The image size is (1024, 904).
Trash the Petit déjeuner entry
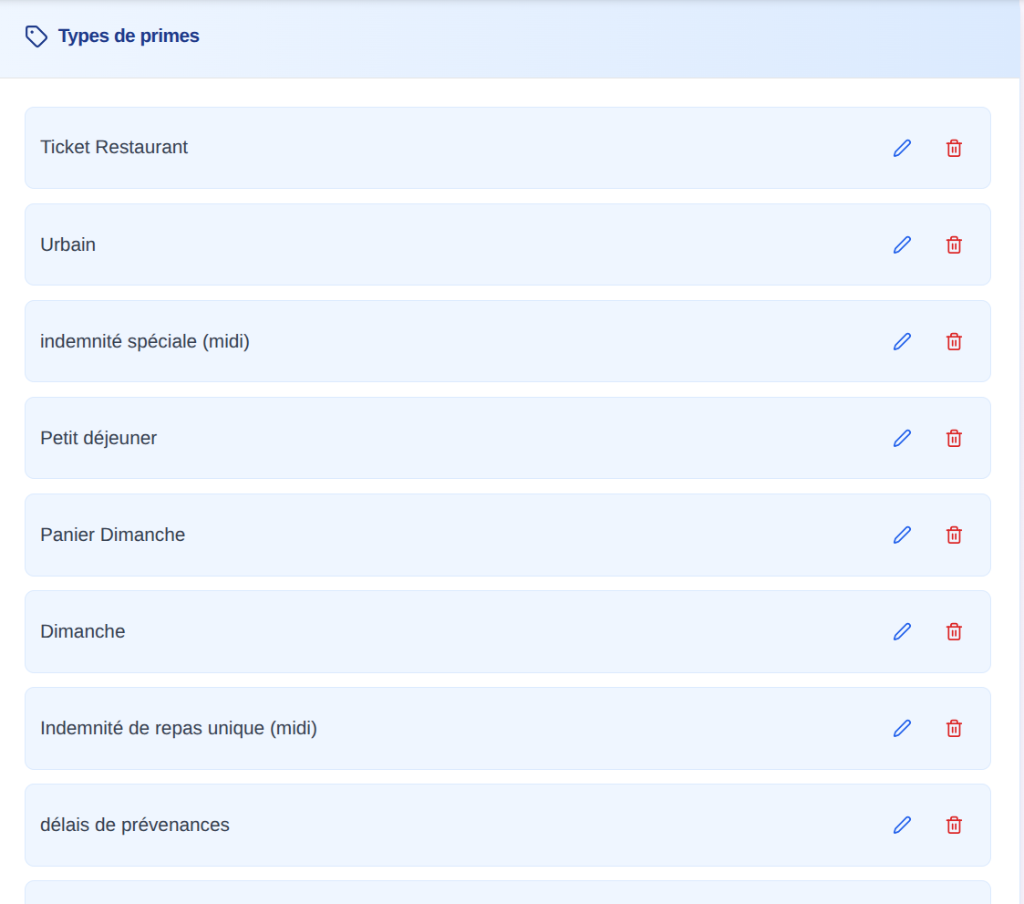coord(953,438)
